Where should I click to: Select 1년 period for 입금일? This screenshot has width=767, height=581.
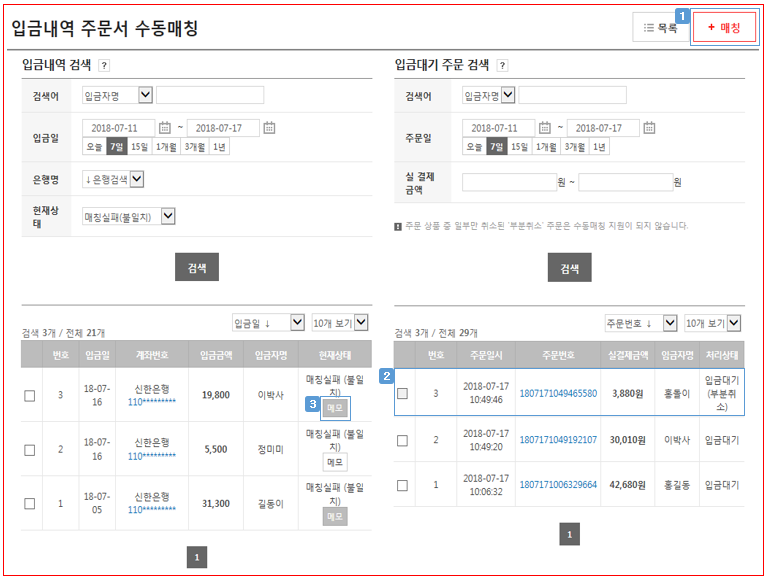point(219,147)
